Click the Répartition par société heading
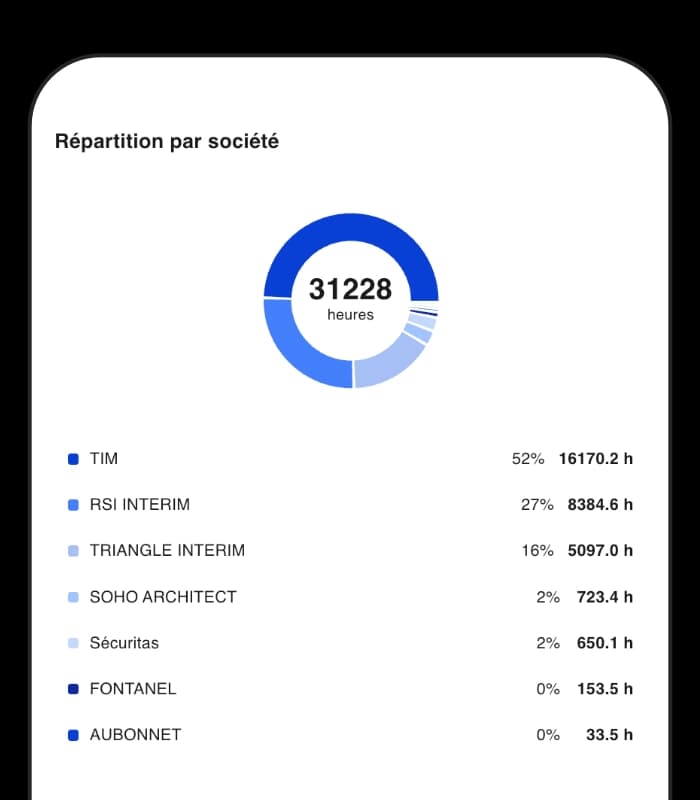Image resolution: width=700 pixels, height=800 pixels. (169, 141)
